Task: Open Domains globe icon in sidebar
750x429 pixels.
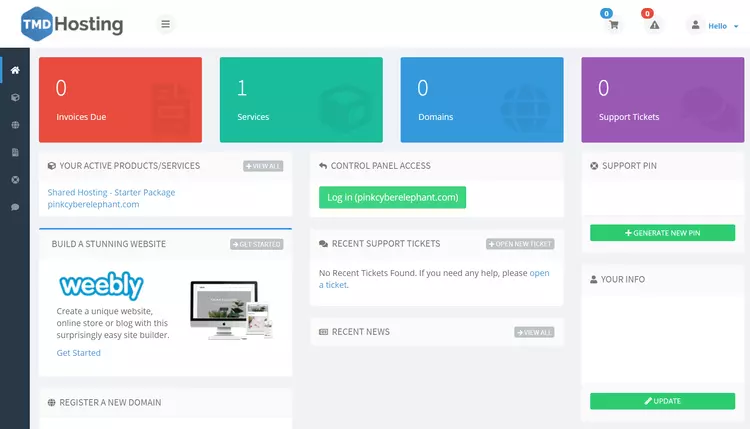Action: click(15, 125)
